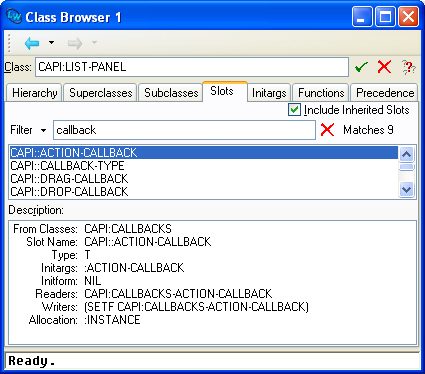The image size is (425, 374).
Task: Switch to the Hierarchy tab
Action: [34, 93]
